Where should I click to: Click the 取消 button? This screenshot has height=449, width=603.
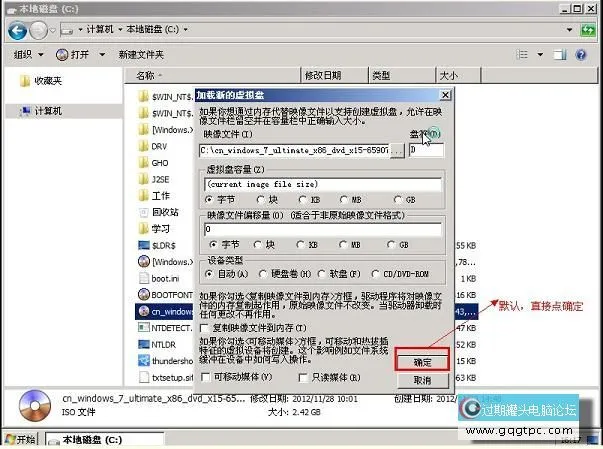[x=422, y=380]
